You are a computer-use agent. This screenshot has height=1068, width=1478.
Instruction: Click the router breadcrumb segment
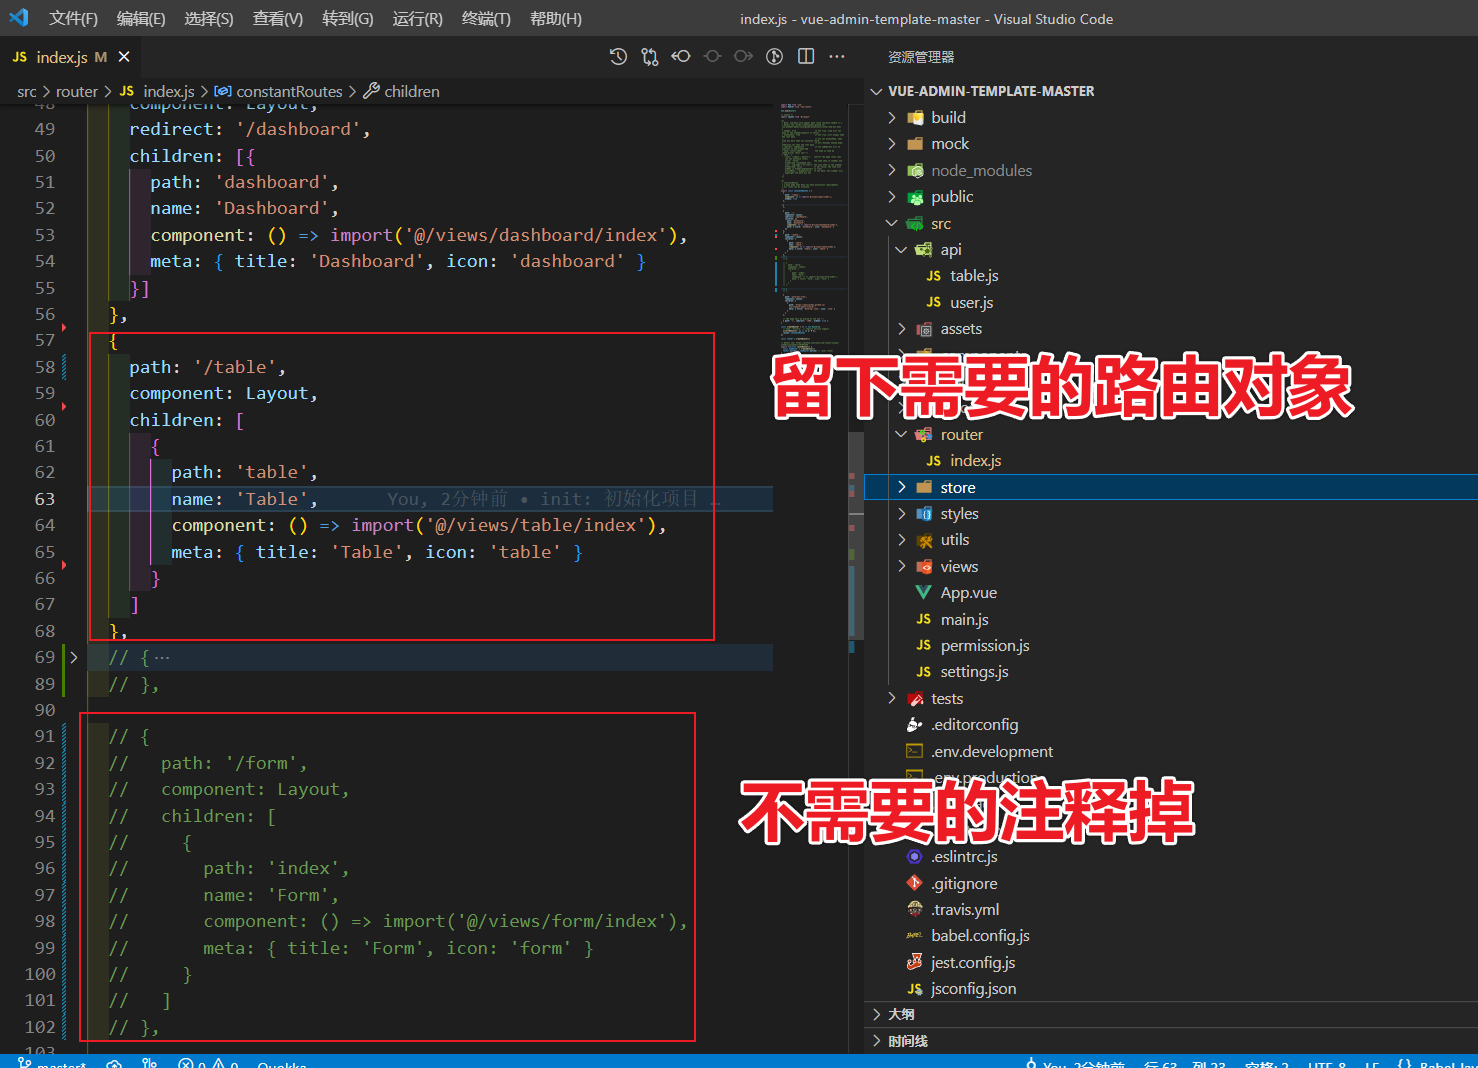point(77,91)
